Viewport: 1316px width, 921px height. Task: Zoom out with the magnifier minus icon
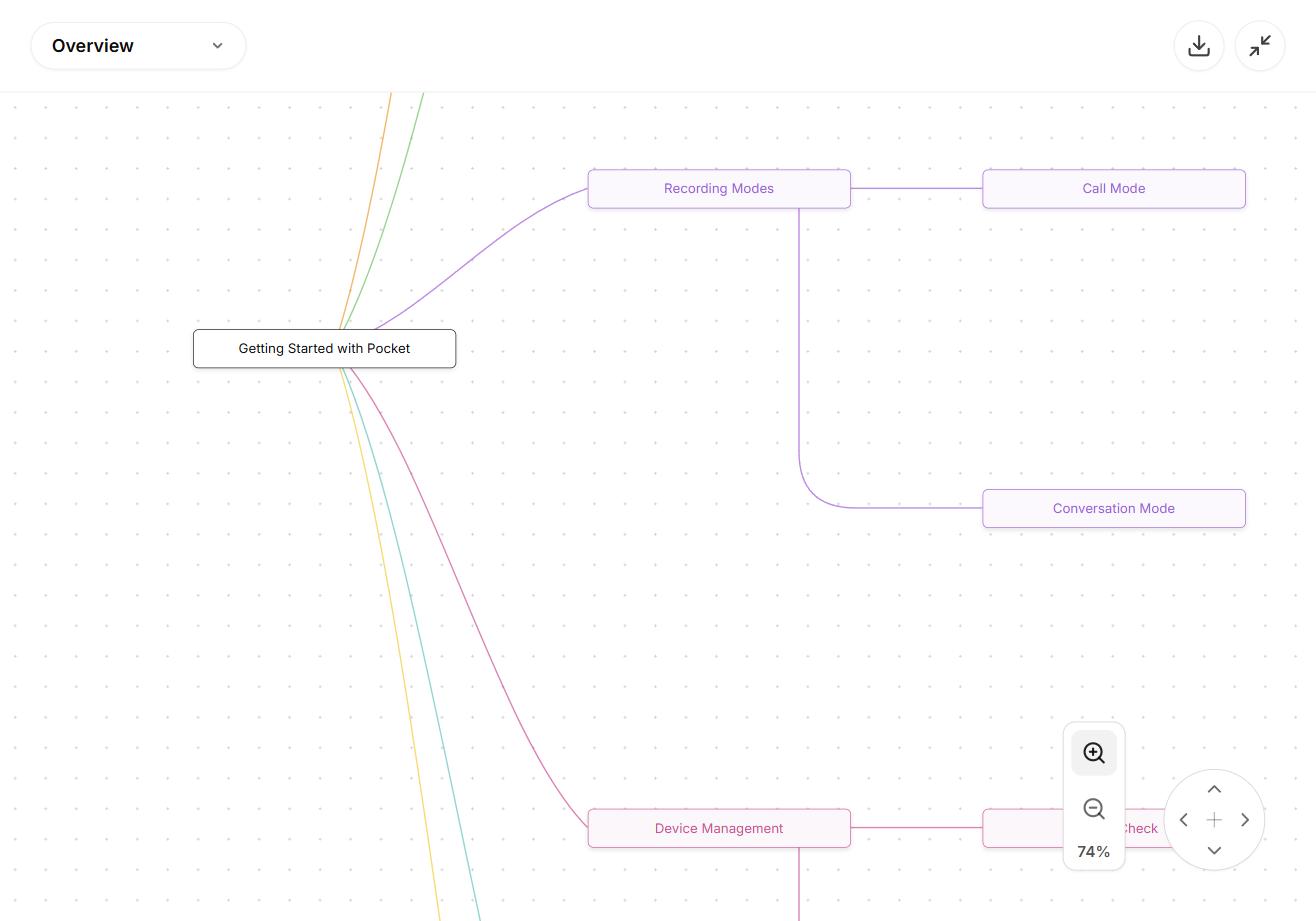[1094, 809]
